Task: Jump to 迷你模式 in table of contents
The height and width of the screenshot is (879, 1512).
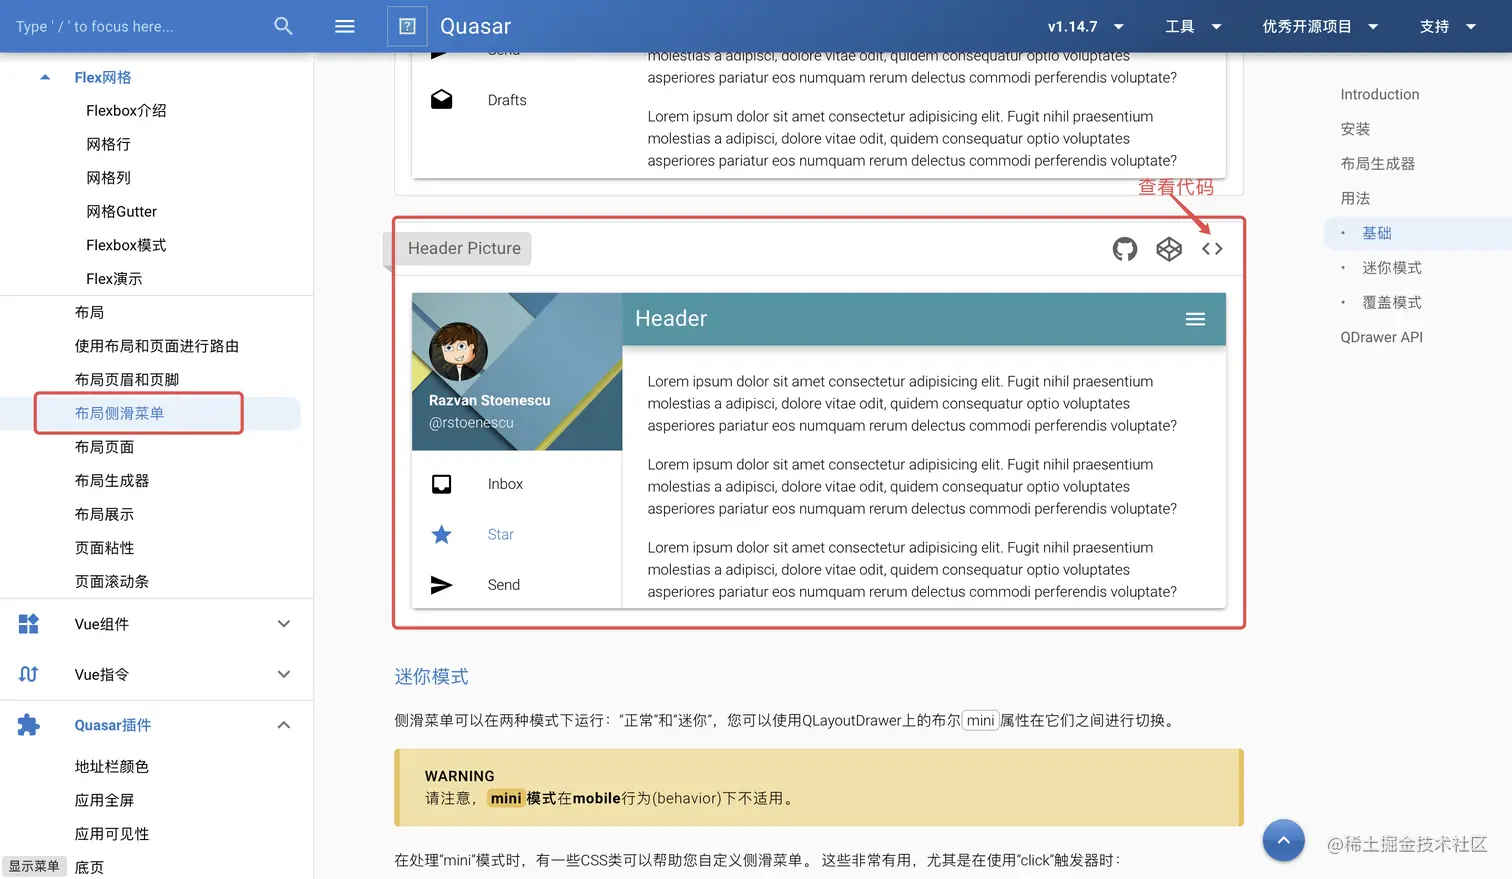Action: tap(1392, 268)
